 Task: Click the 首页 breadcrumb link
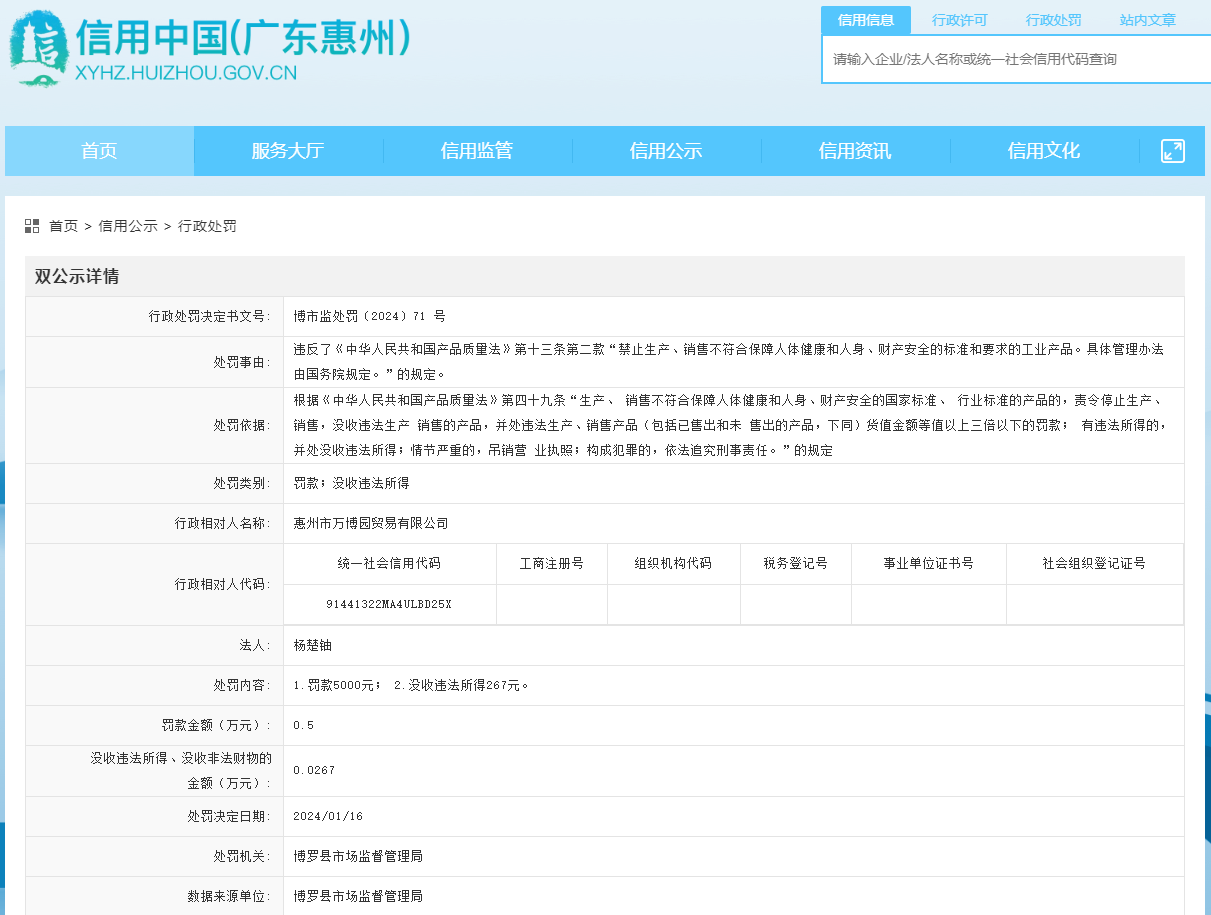click(63, 226)
